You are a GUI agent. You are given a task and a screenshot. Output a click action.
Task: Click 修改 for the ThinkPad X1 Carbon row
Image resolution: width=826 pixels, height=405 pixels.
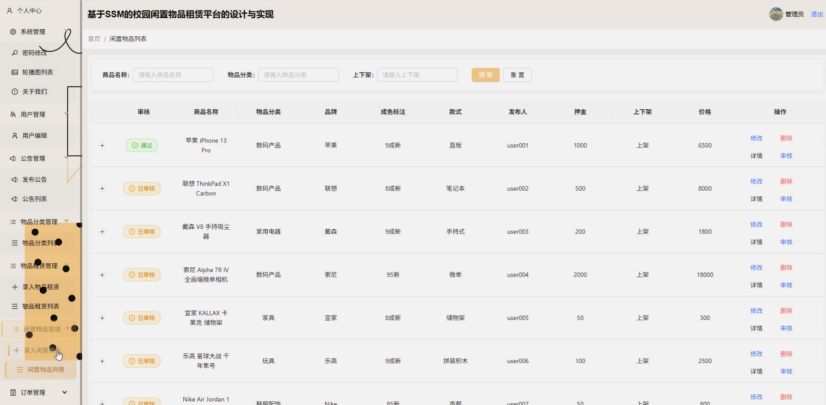(756, 181)
